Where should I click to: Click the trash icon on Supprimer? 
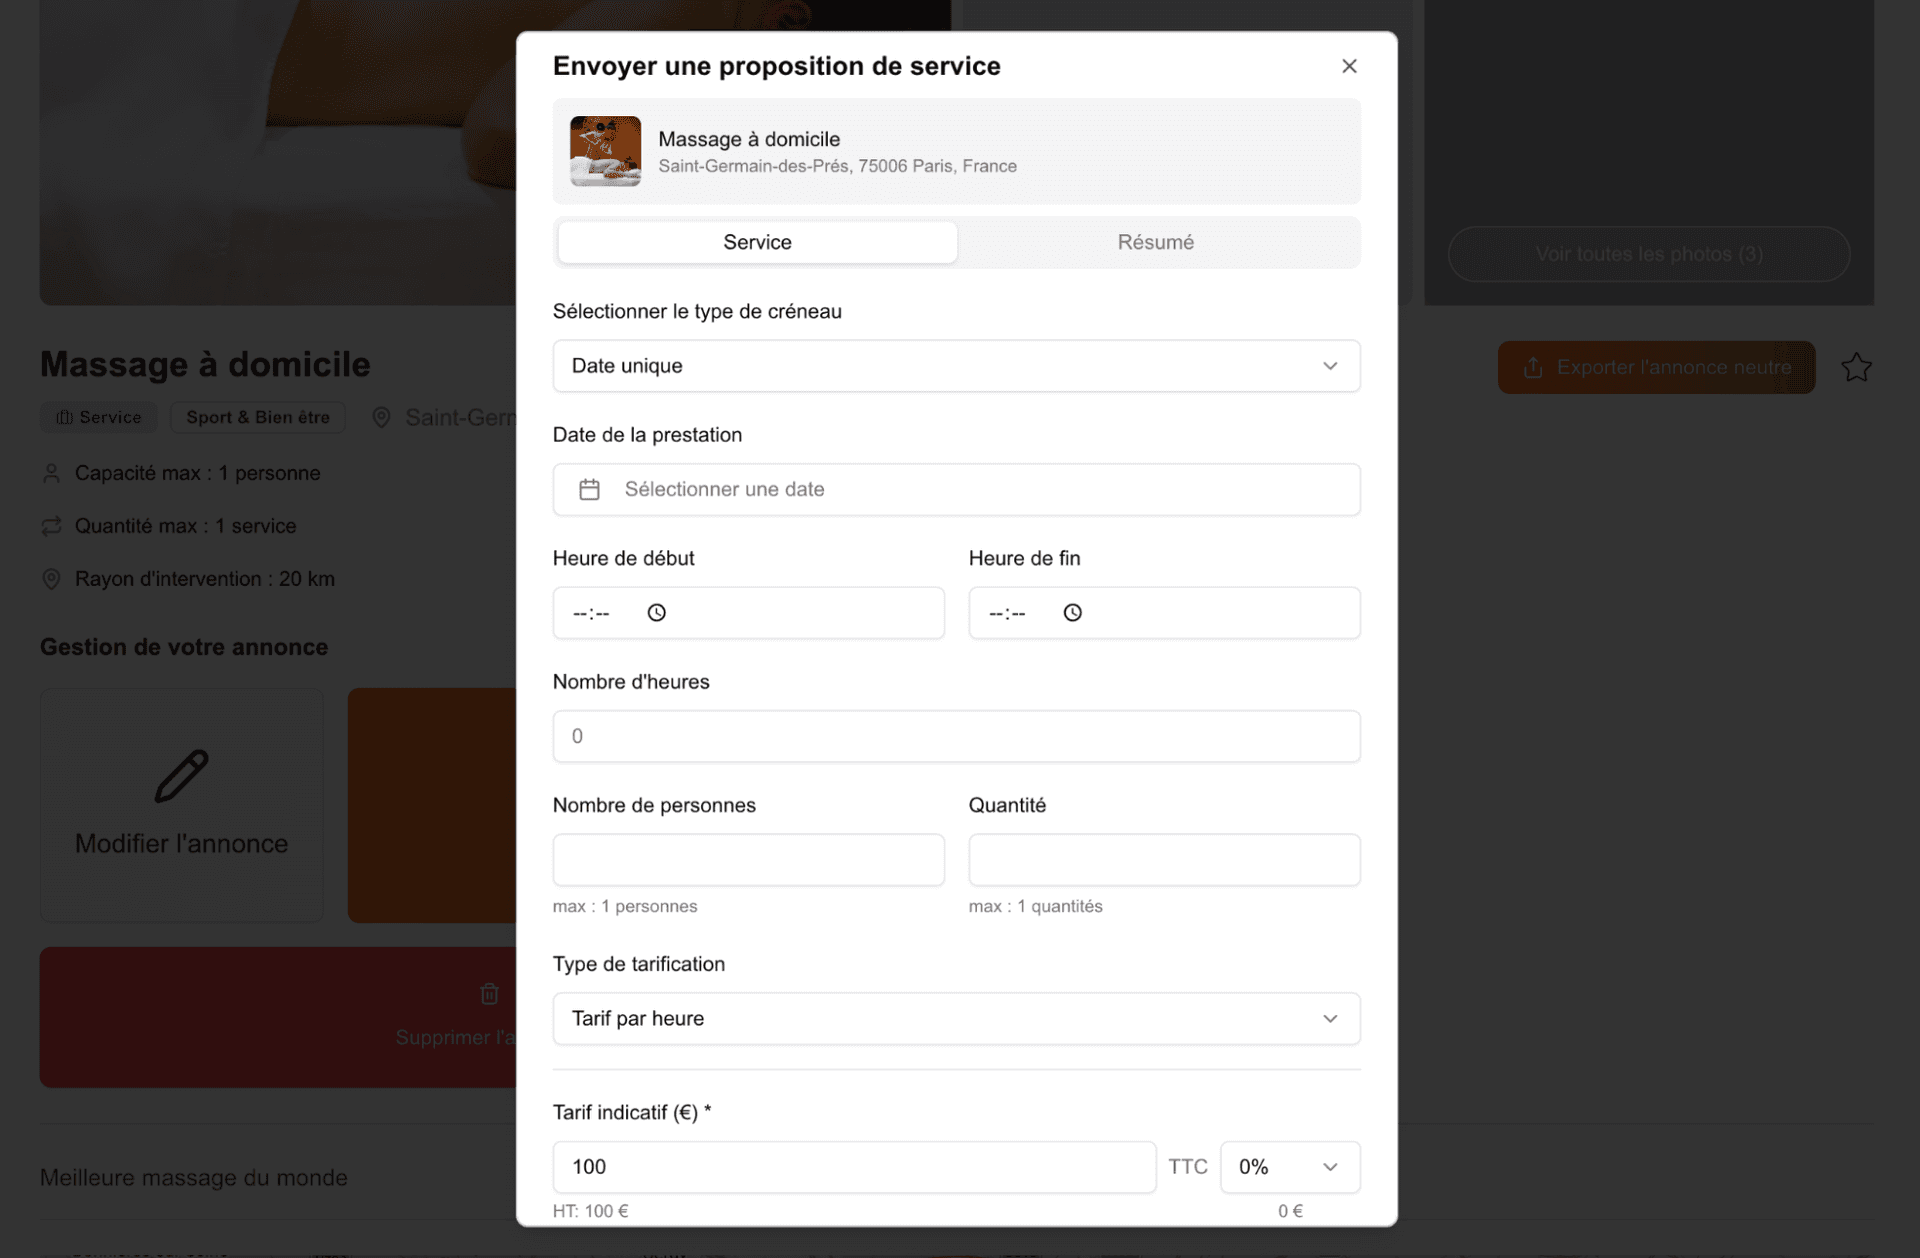pyautogui.click(x=489, y=993)
